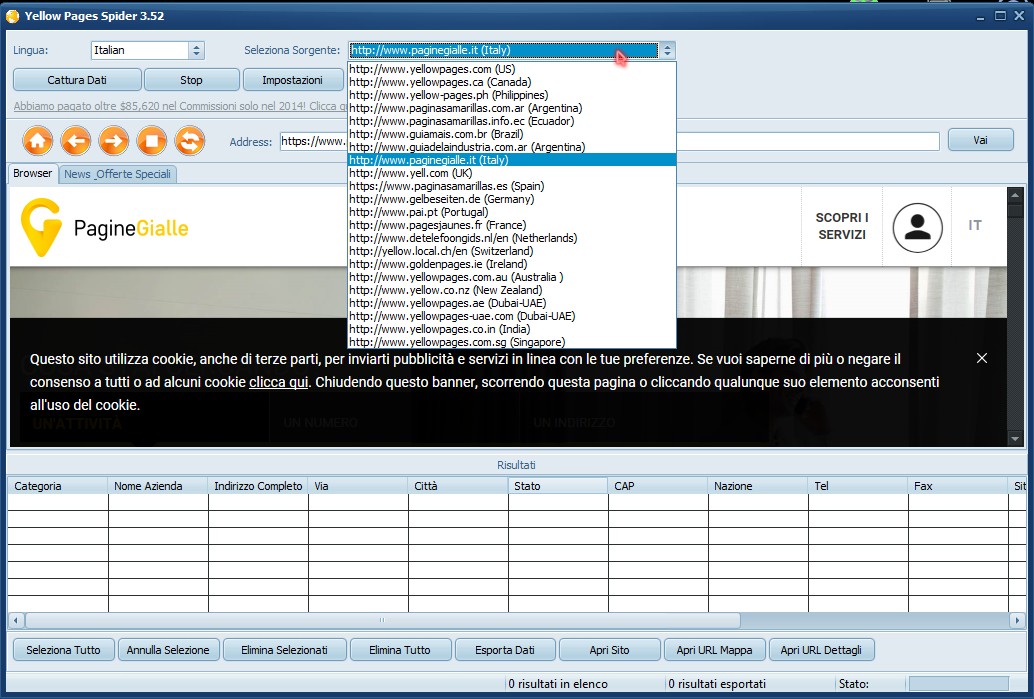Click the CAP column header
This screenshot has width=1034, height=699.
coord(658,486)
